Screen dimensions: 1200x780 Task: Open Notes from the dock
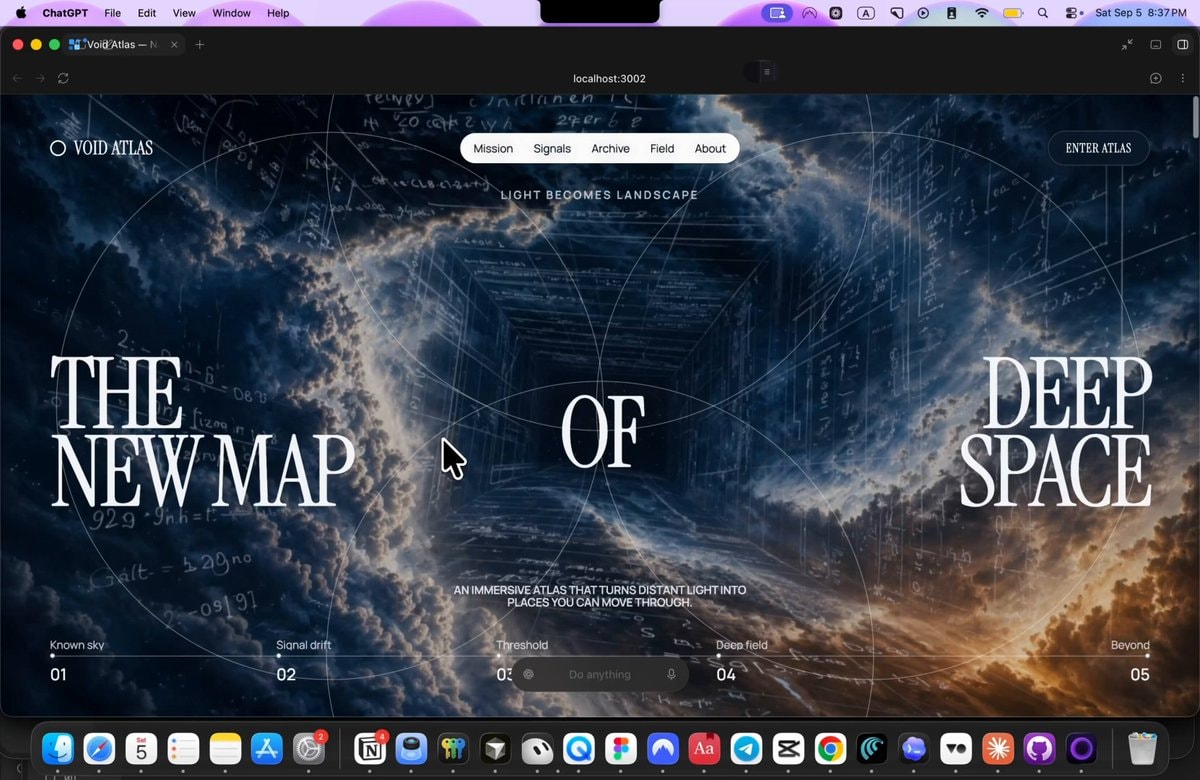click(225, 748)
